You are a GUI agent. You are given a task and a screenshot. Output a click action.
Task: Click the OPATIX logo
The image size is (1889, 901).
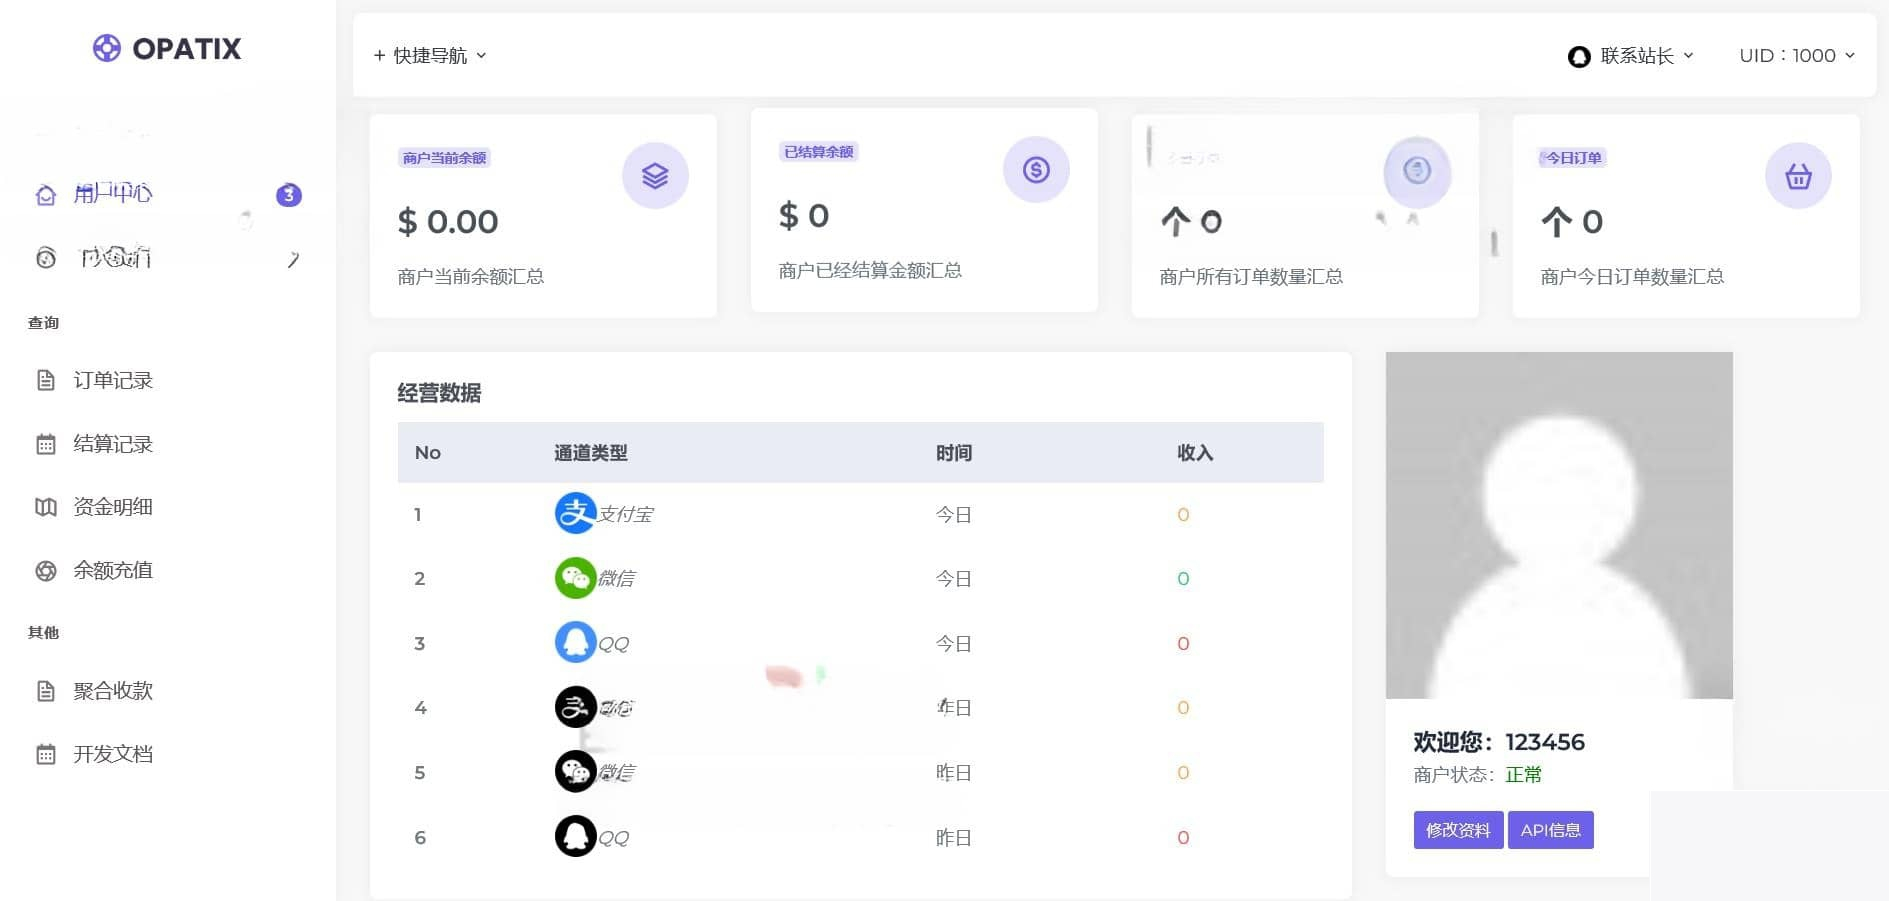[166, 48]
